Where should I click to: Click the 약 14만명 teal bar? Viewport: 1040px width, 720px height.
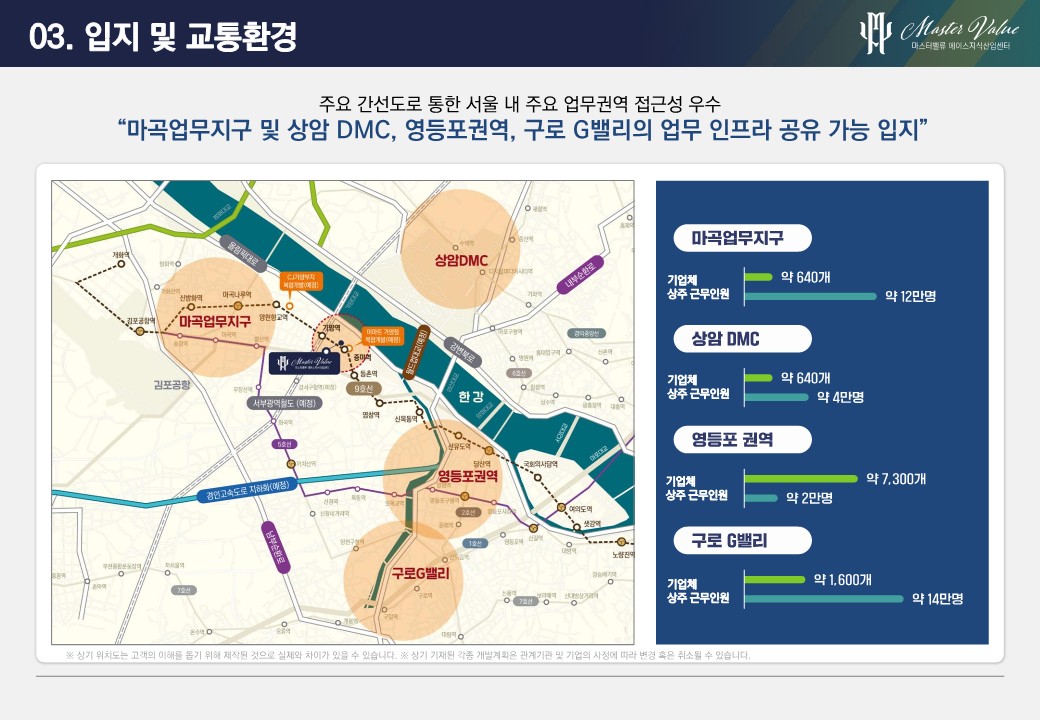(823, 599)
